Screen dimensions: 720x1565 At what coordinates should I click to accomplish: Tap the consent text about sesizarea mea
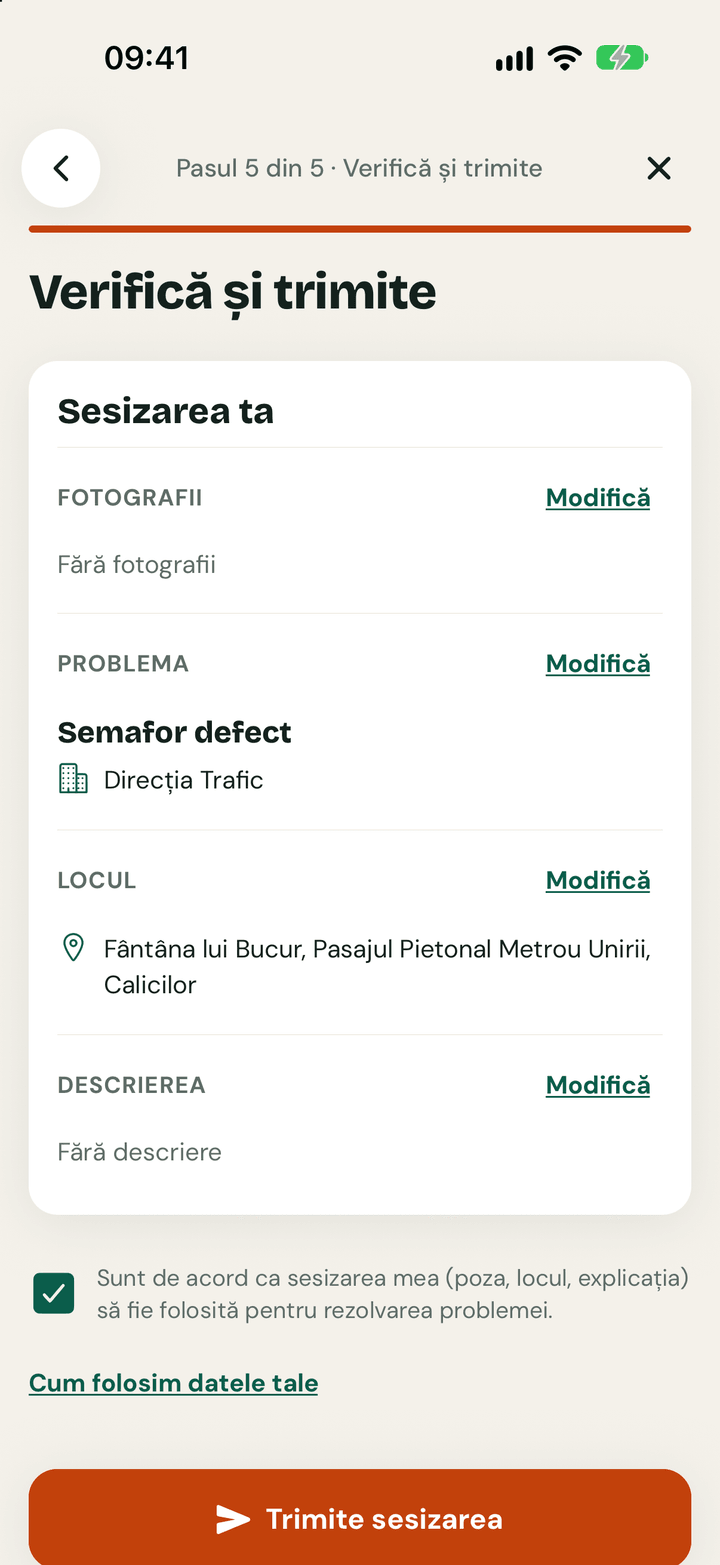(x=393, y=1294)
